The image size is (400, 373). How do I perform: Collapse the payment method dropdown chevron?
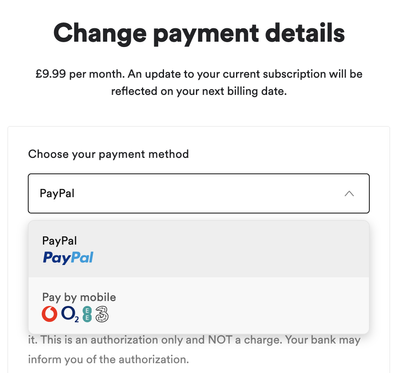coord(349,193)
